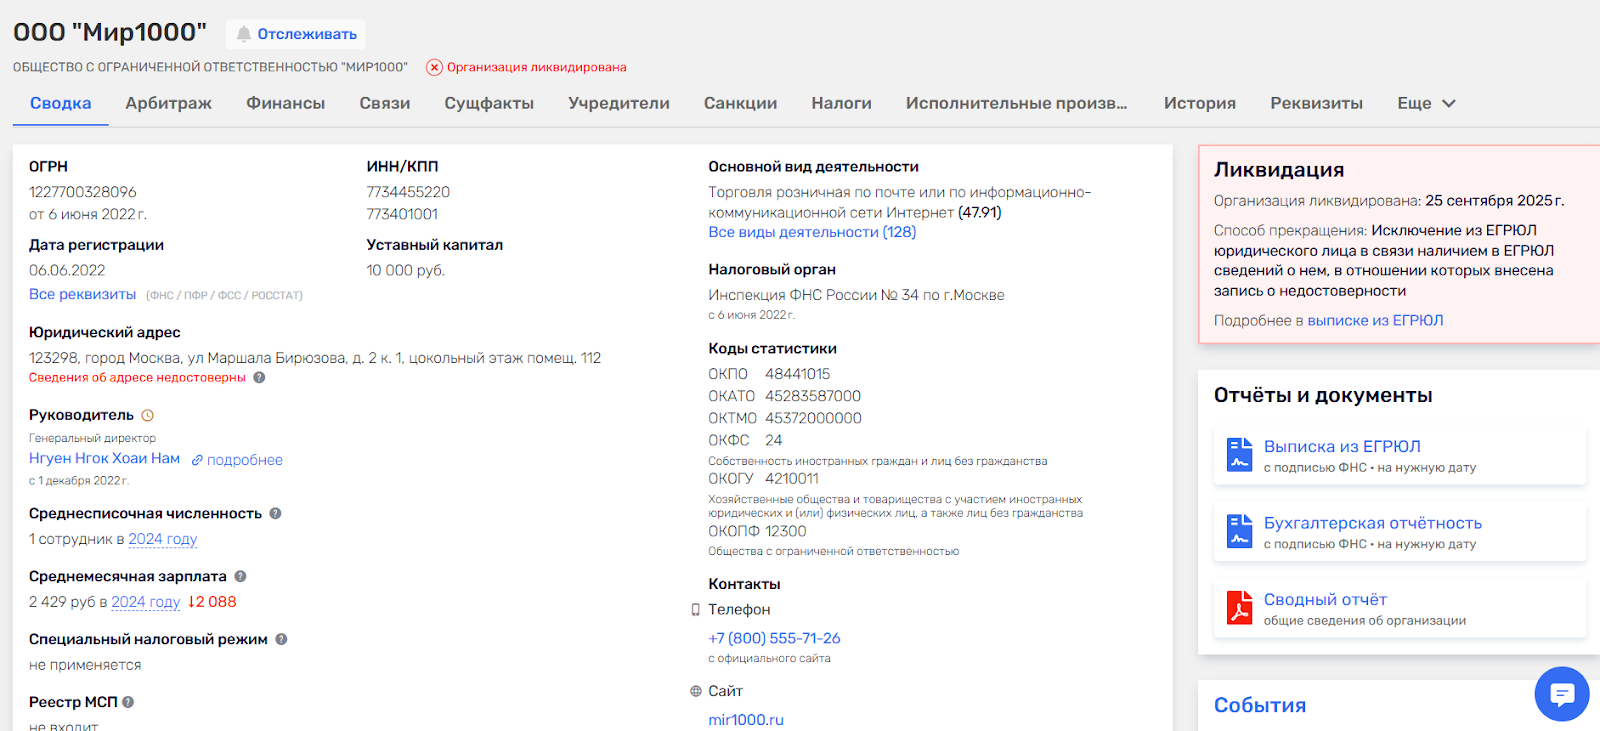Click the ОКОГУ code 4210011

(x=792, y=478)
